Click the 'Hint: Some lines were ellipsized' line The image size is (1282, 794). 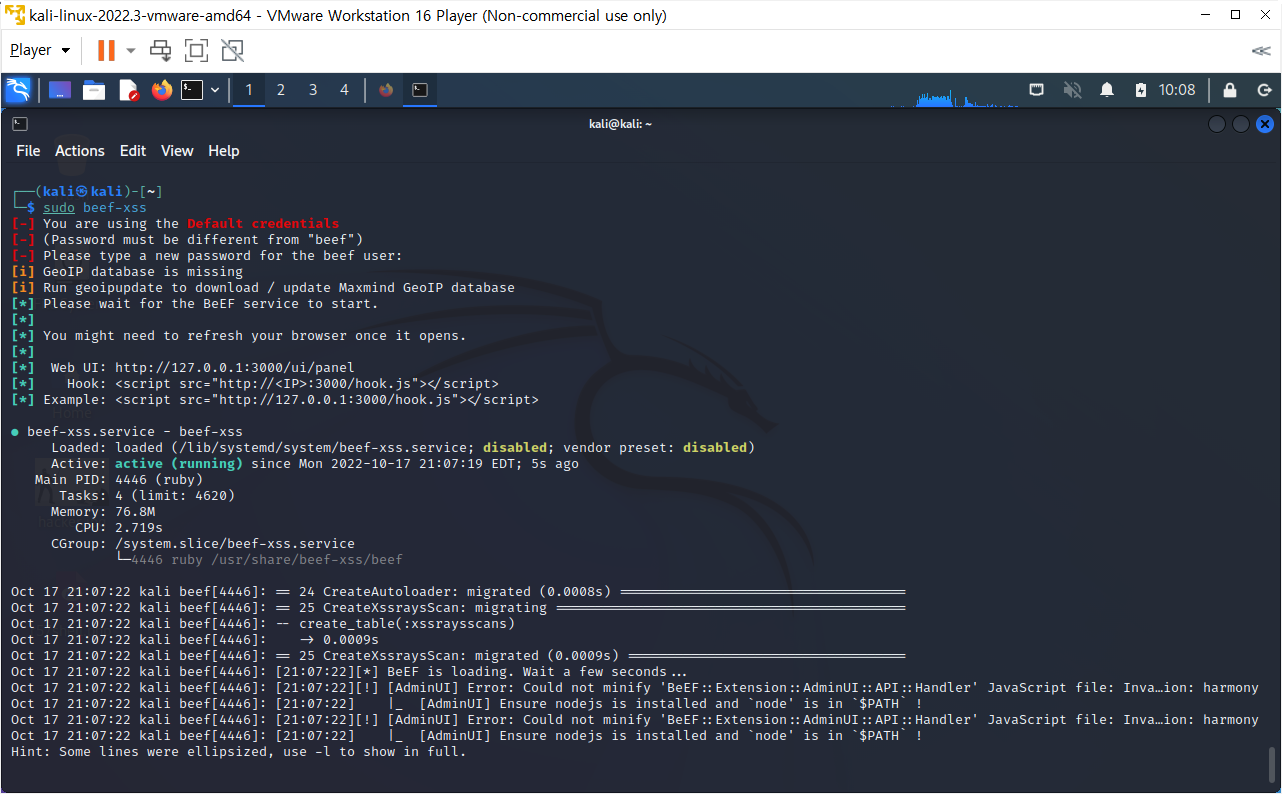(239, 752)
